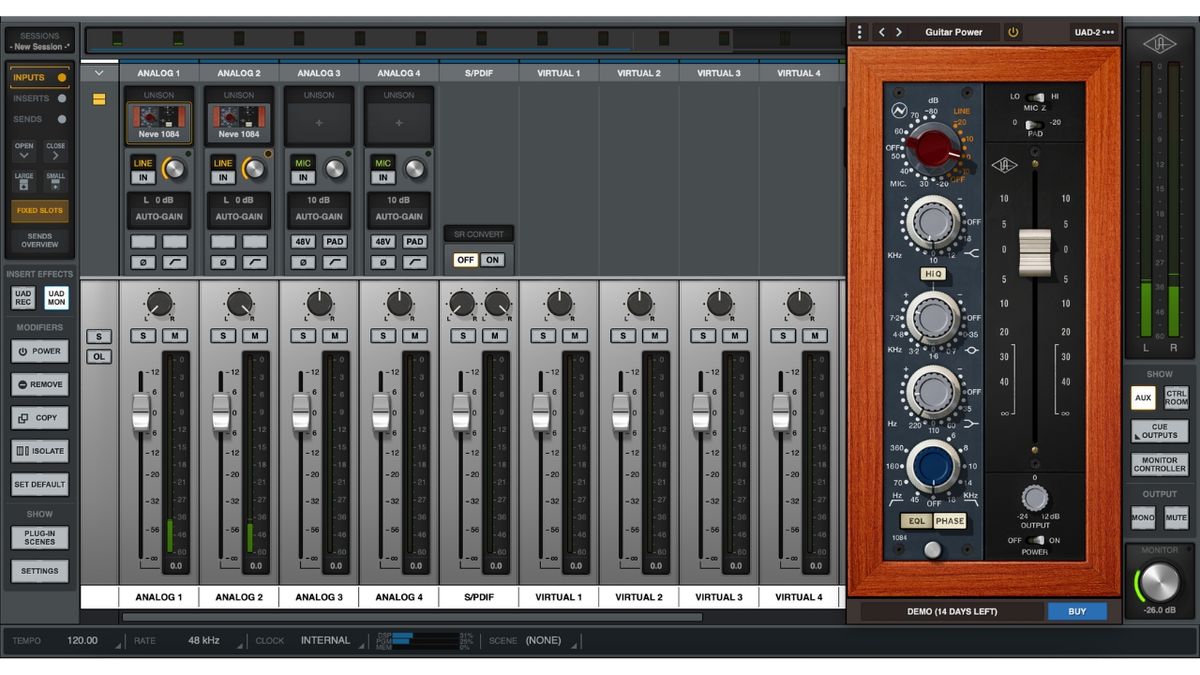Image resolution: width=1200 pixels, height=675 pixels.
Task: Switch to SENDS view
Action: (40, 119)
